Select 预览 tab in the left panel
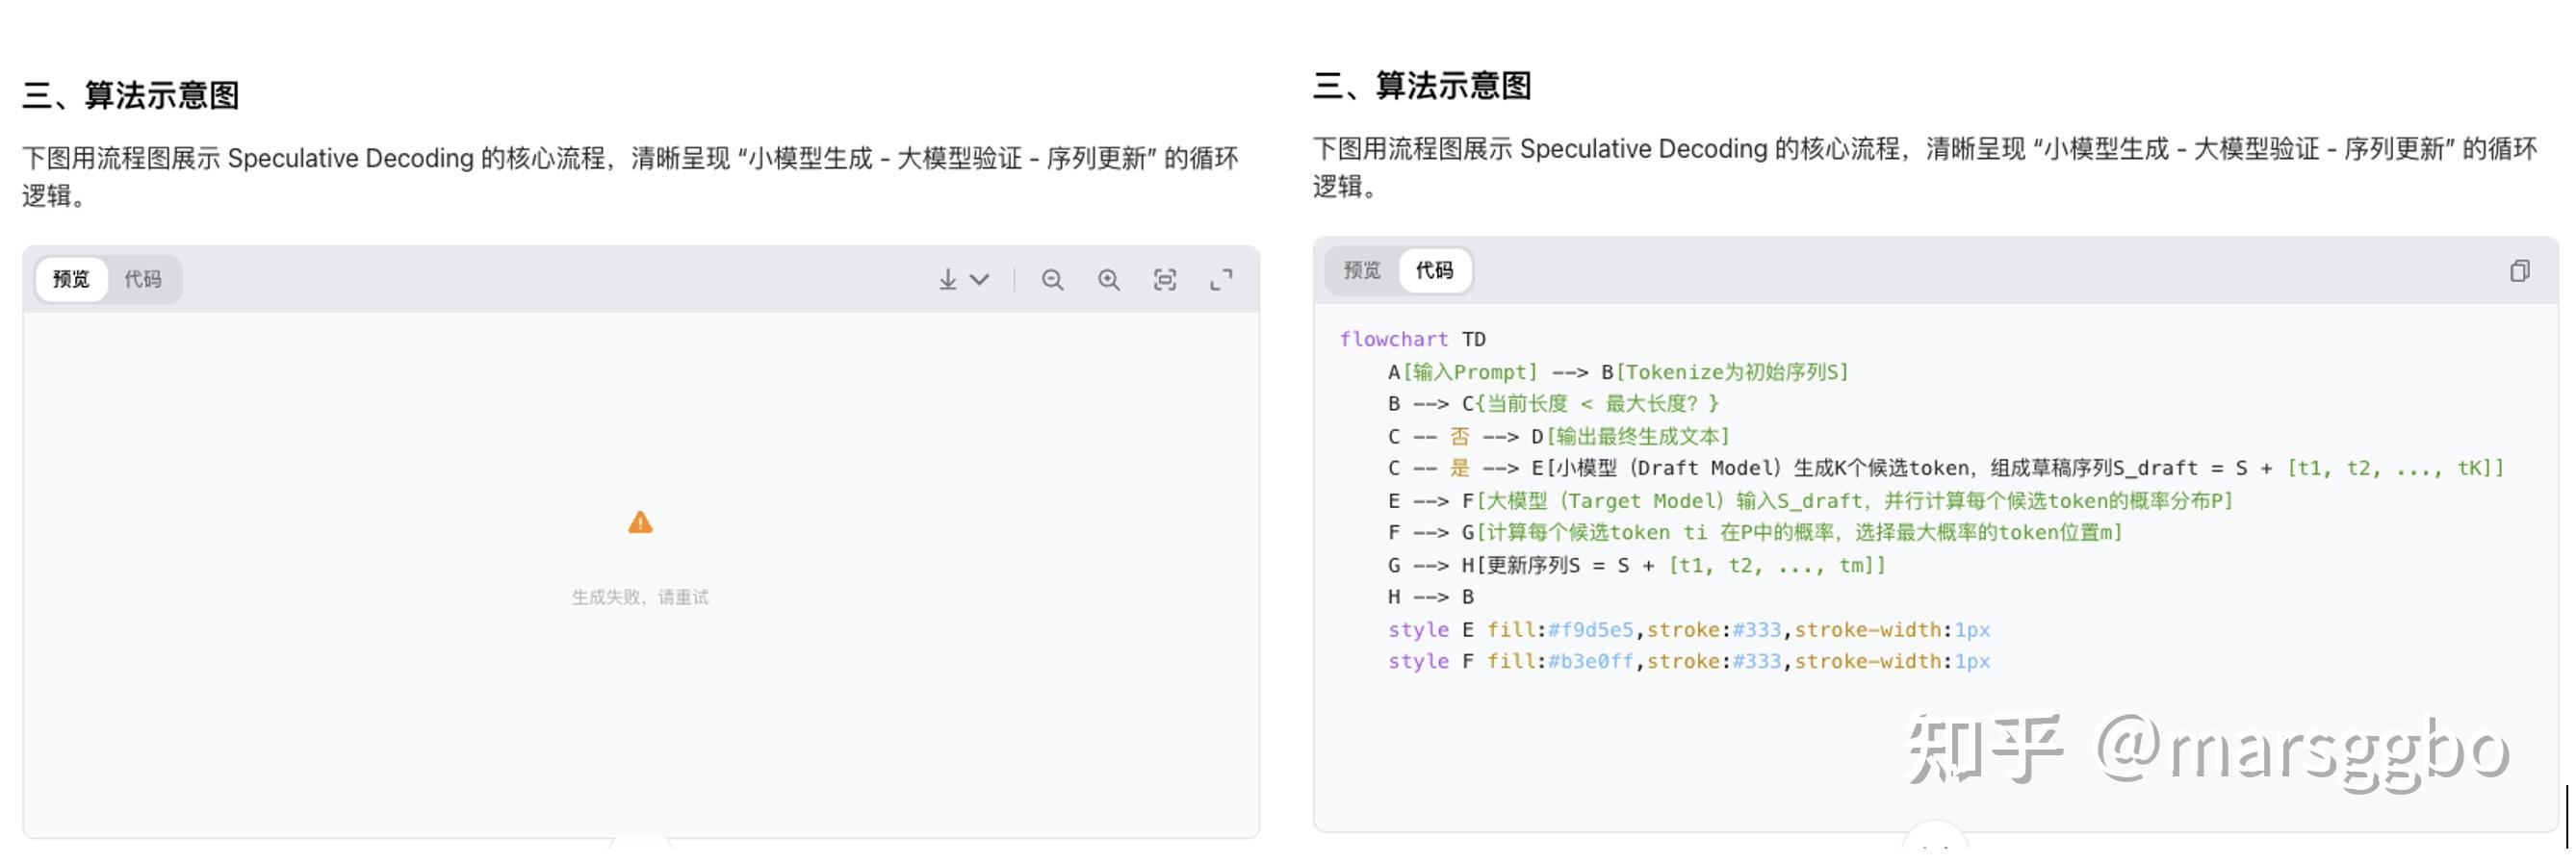2576x864 pixels. coord(71,279)
